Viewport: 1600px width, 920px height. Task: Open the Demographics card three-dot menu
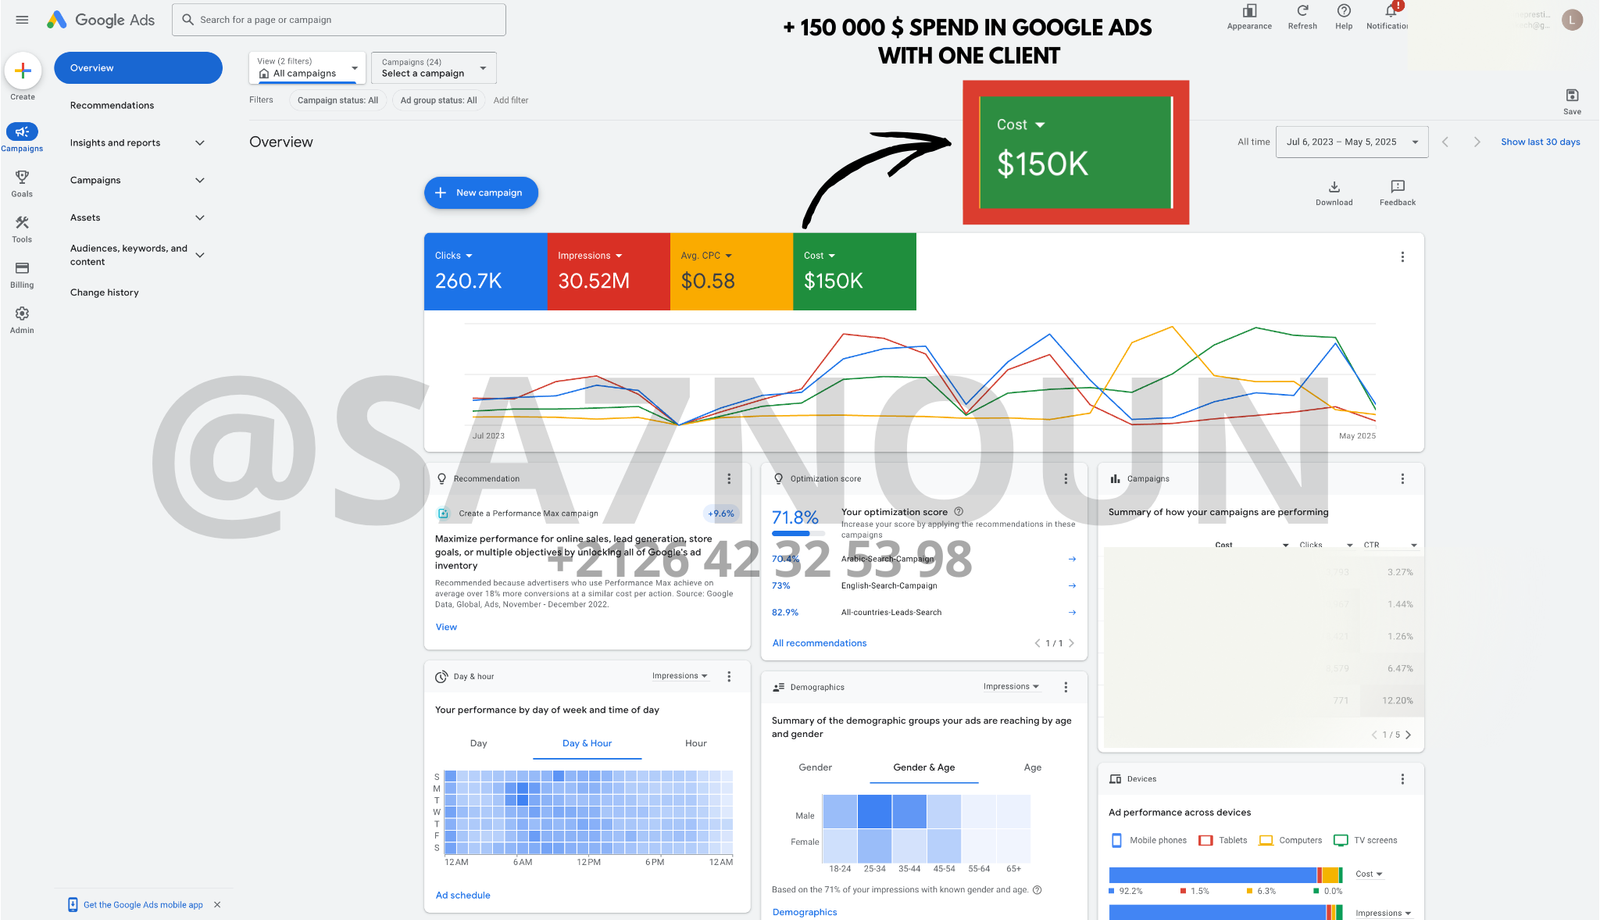coord(1065,687)
